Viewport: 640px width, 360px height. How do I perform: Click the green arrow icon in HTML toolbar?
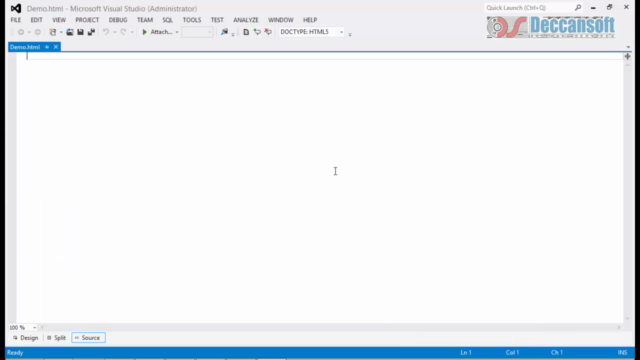coord(257,32)
